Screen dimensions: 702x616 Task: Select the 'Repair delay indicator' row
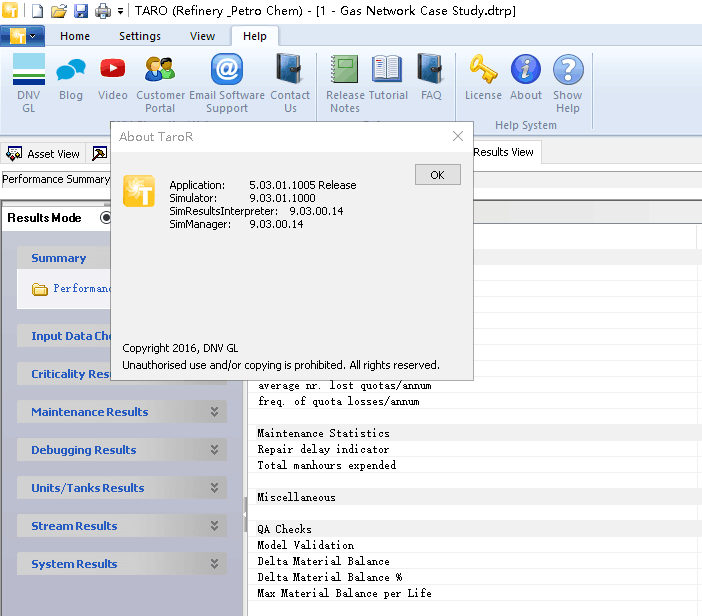click(x=475, y=449)
